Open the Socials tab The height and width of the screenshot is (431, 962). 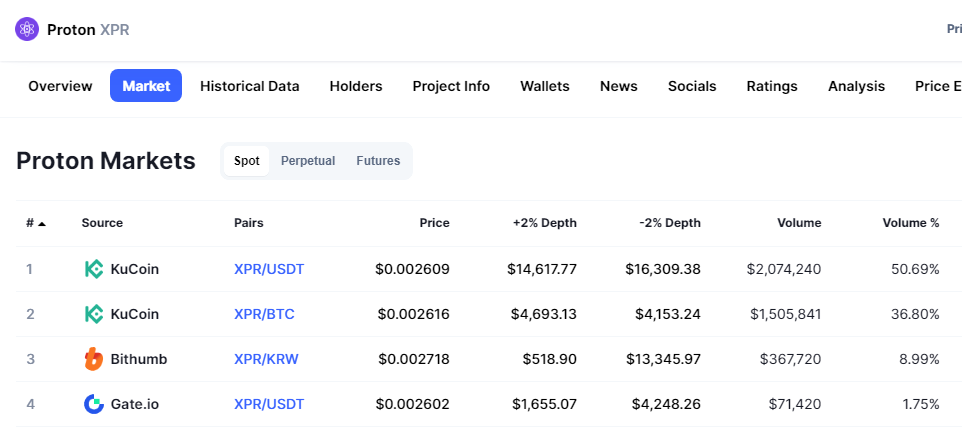[692, 86]
